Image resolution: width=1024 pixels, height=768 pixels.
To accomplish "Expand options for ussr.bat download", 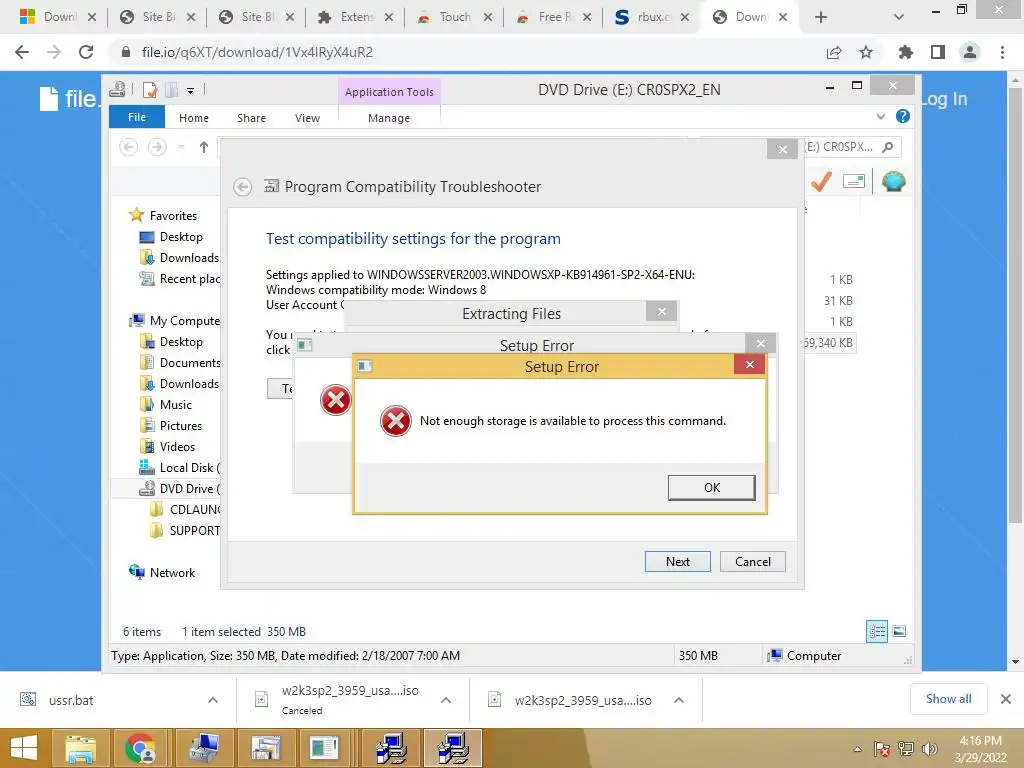I will point(213,700).
